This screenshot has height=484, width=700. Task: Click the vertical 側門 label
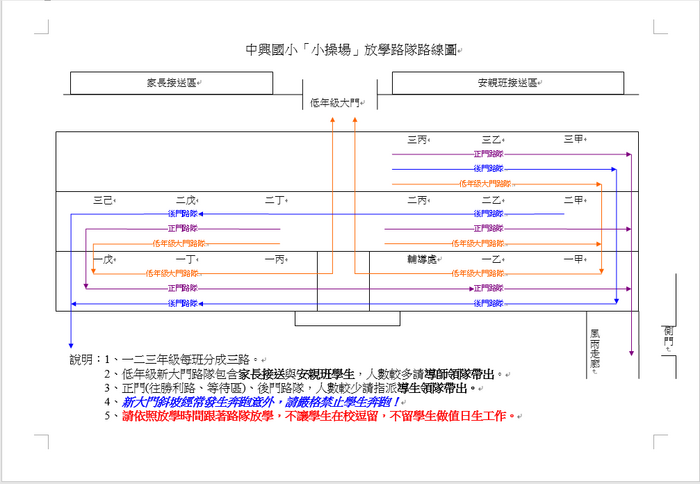tap(668, 336)
